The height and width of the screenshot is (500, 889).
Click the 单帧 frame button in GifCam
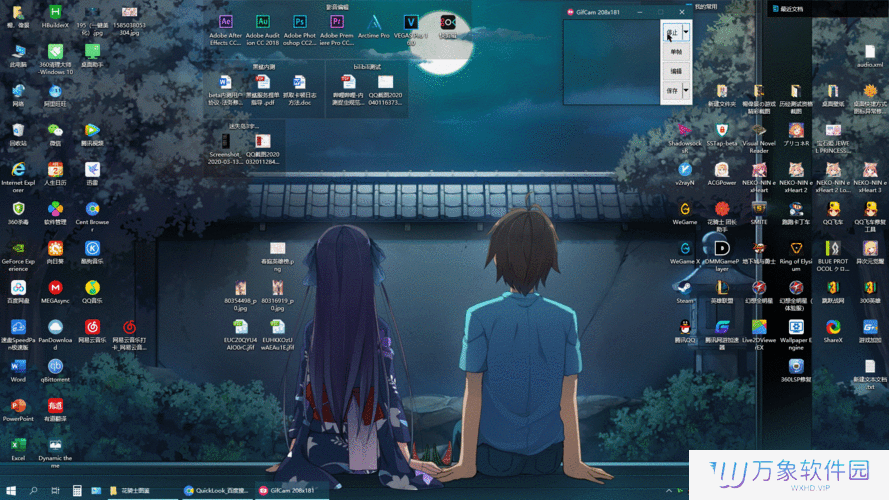click(x=676, y=52)
